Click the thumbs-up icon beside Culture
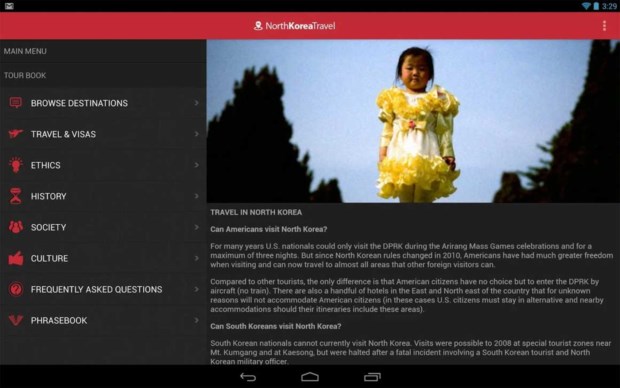 coord(16,258)
